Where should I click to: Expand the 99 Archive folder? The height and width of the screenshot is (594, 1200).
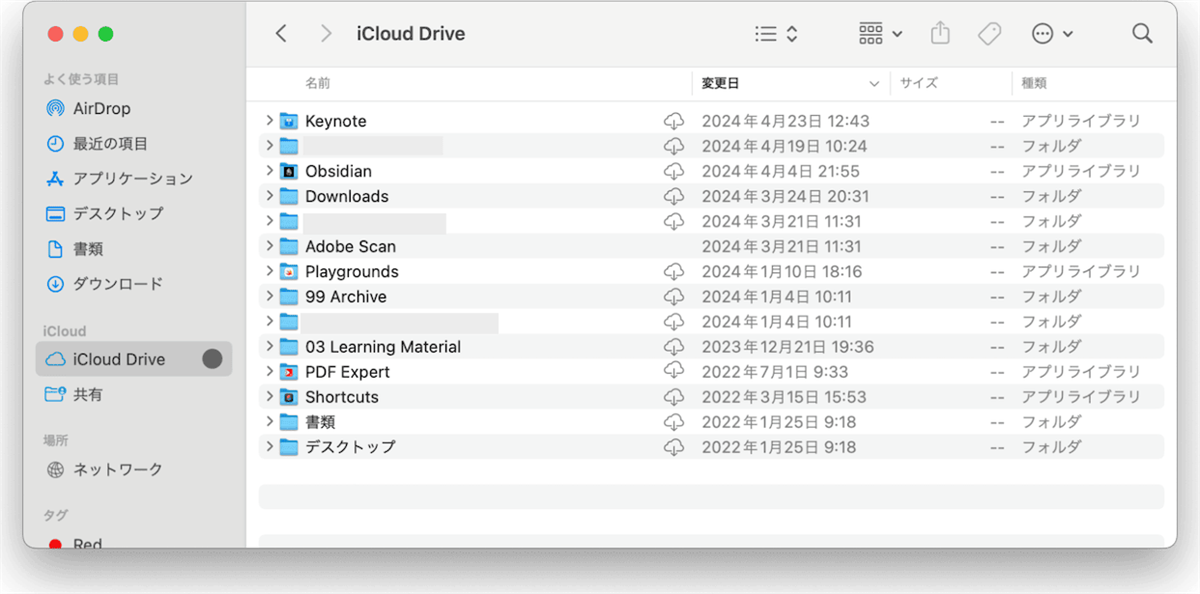pyautogui.click(x=269, y=297)
